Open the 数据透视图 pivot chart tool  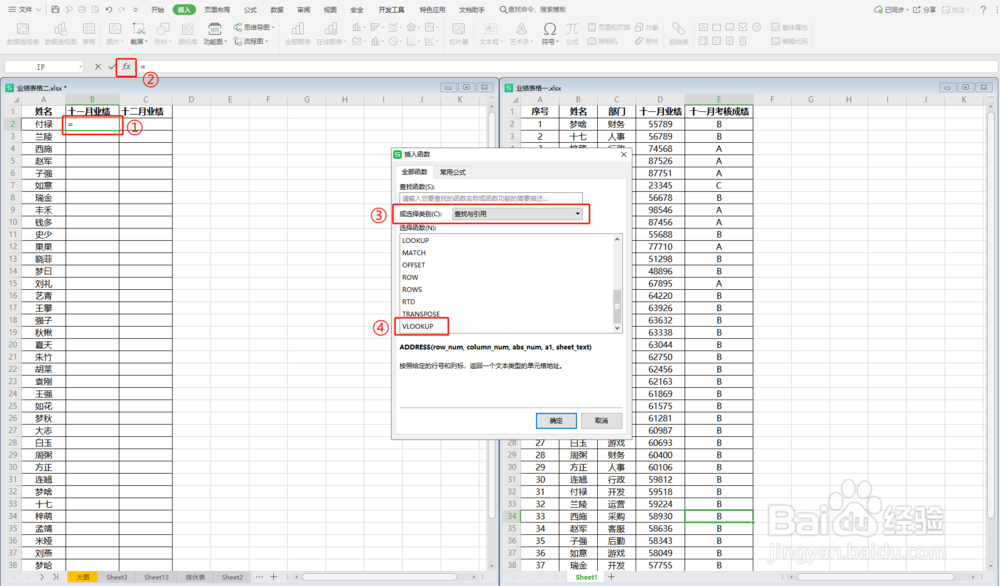click(61, 34)
